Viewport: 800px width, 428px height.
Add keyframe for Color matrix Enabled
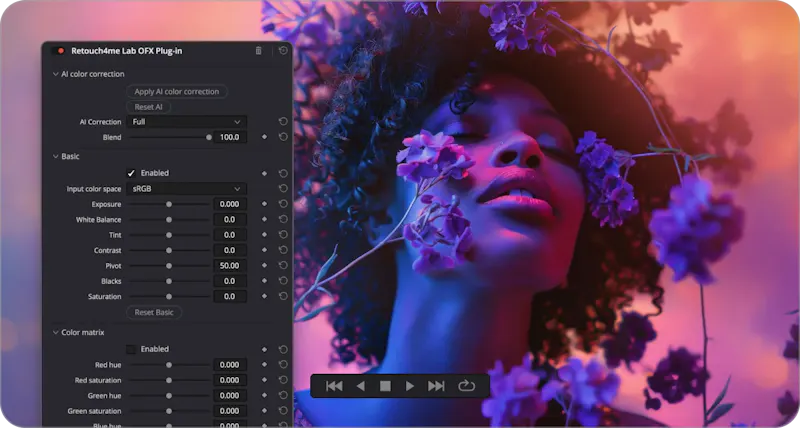click(264, 349)
